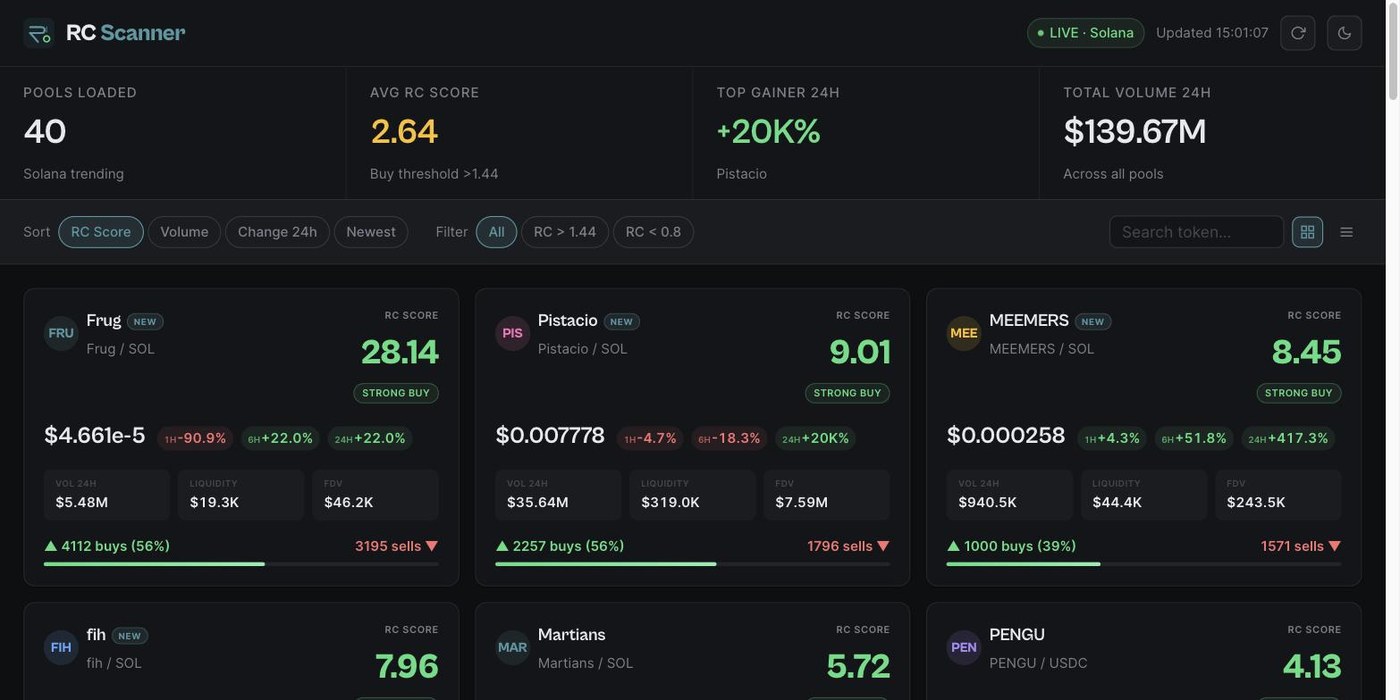This screenshot has height=700, width=1400.
Task: Click Pistacio 24H change +20K%
Action: coord(815,438)
